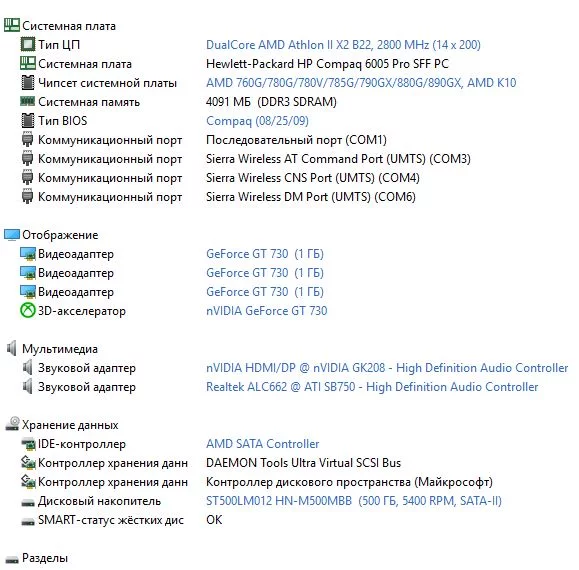Click the IDE-контроллер icon
Image resolution: width=579 pixels, height=570 pixels.
(x=28, y=444)
